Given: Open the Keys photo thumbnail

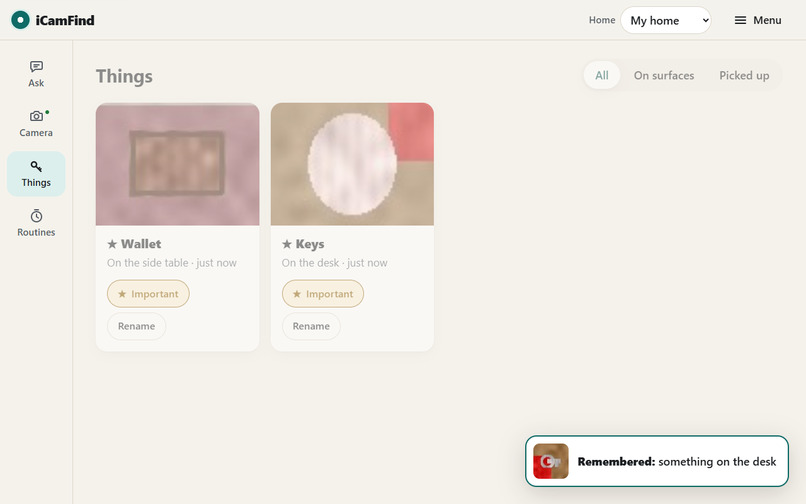Looking at the screenshot, I should 352,164.
